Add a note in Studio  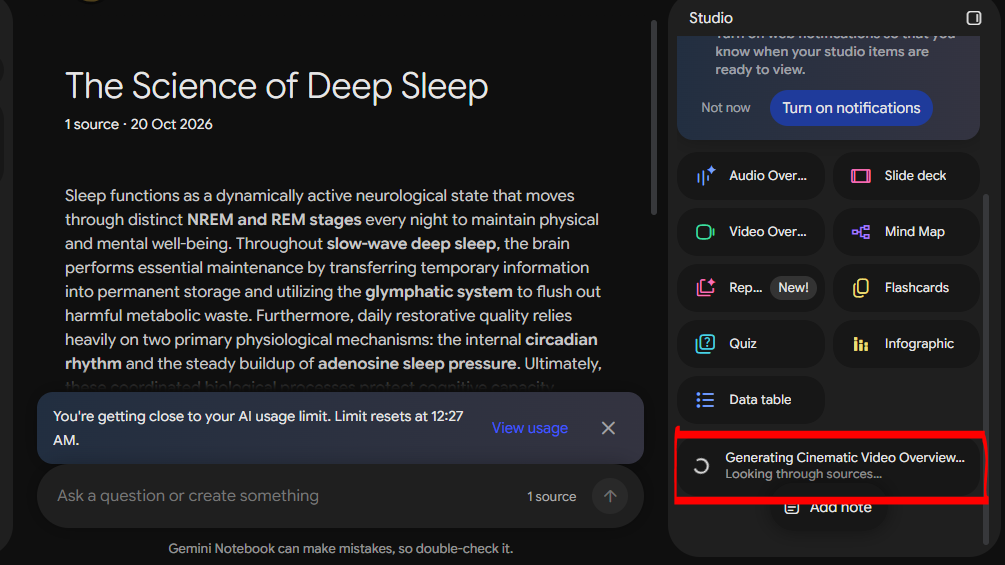coord(828,507)
